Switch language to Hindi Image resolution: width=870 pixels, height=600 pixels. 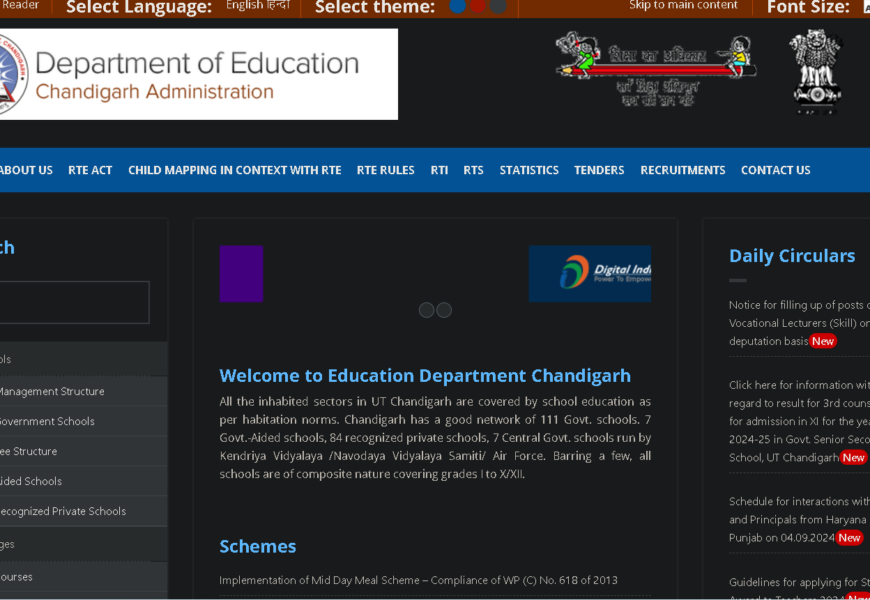(x=279, y=6)
